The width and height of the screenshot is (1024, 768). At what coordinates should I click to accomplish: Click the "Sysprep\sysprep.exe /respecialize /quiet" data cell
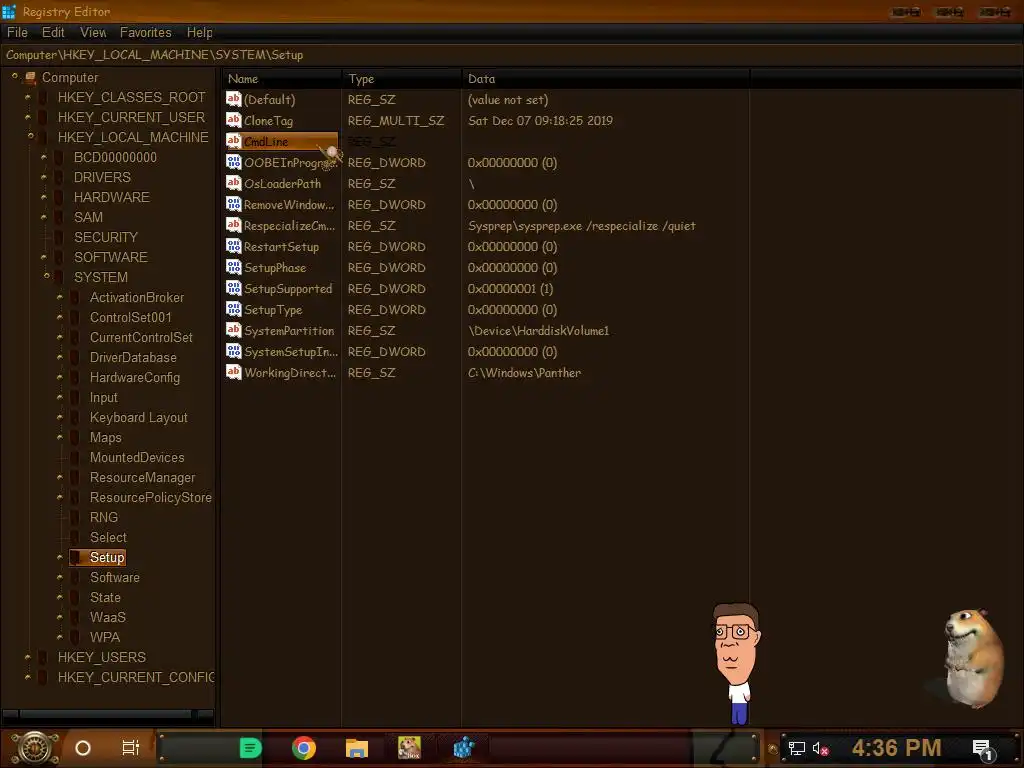coord(581,225)
